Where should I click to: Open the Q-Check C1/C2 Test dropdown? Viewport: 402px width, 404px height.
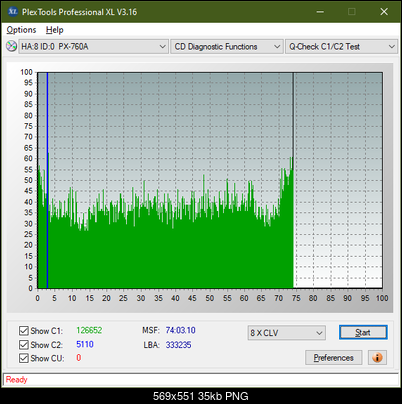point(341,47)
